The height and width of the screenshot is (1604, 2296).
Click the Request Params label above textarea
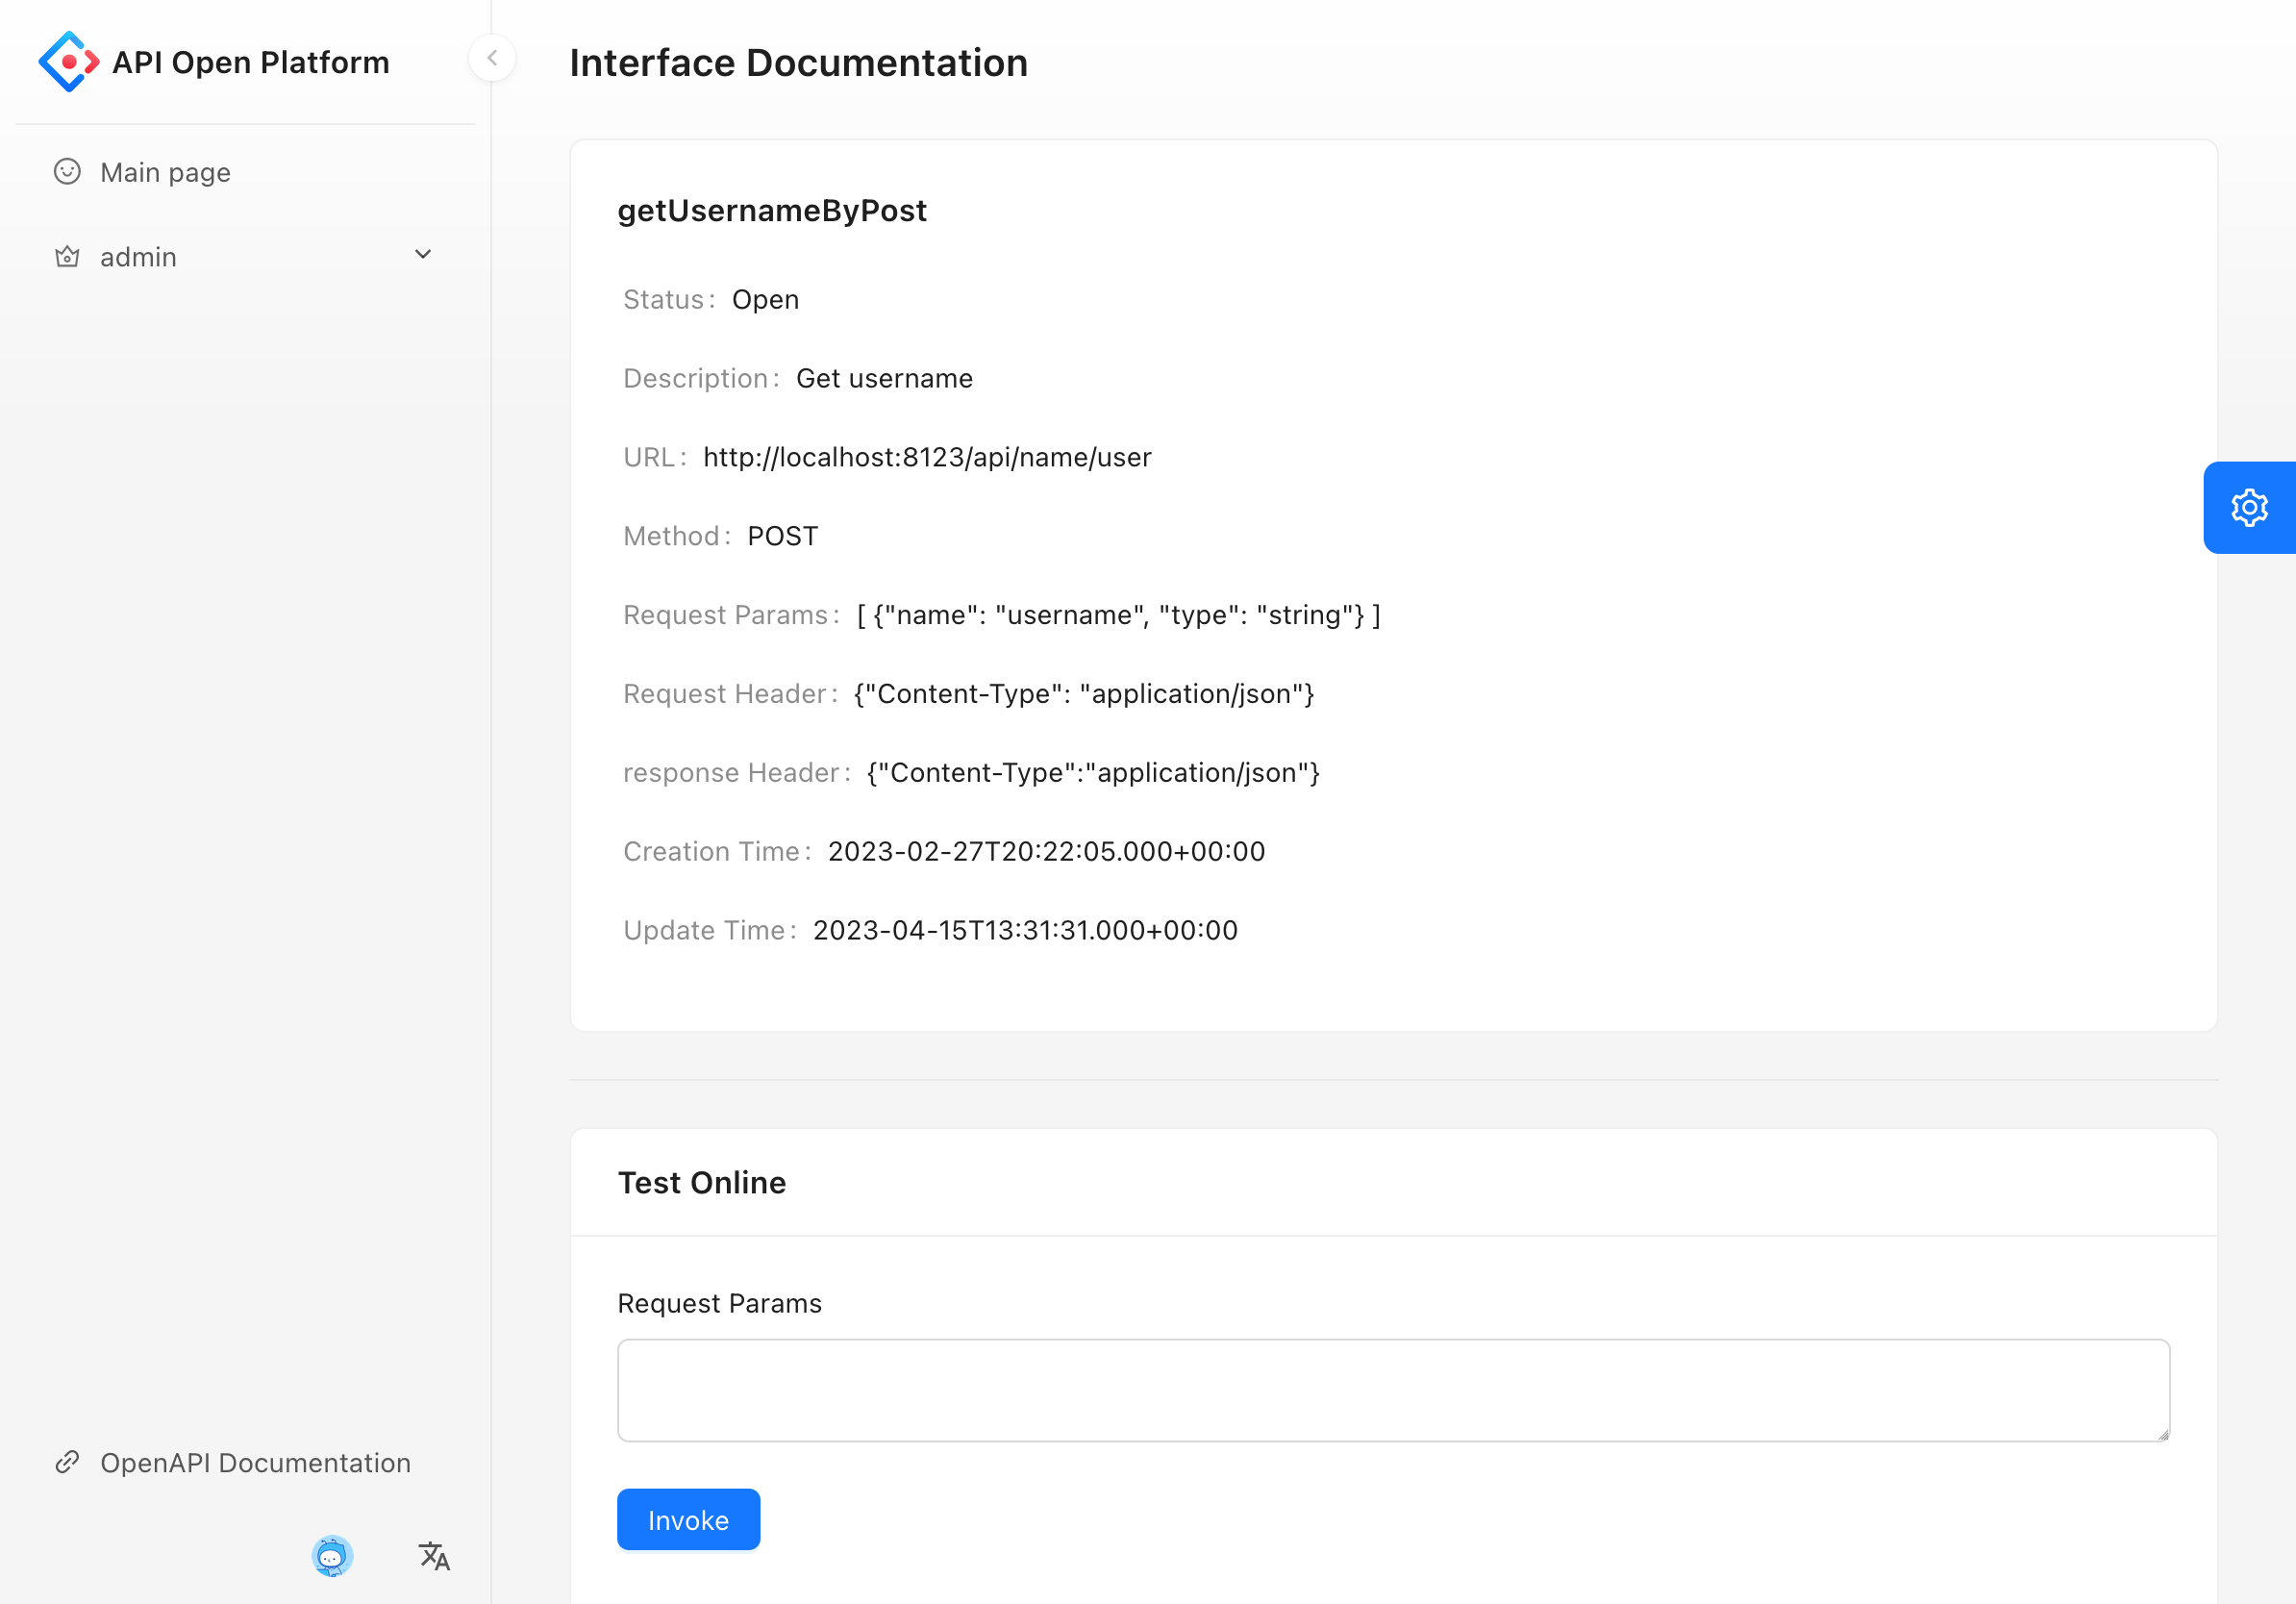coord(719,1304)
